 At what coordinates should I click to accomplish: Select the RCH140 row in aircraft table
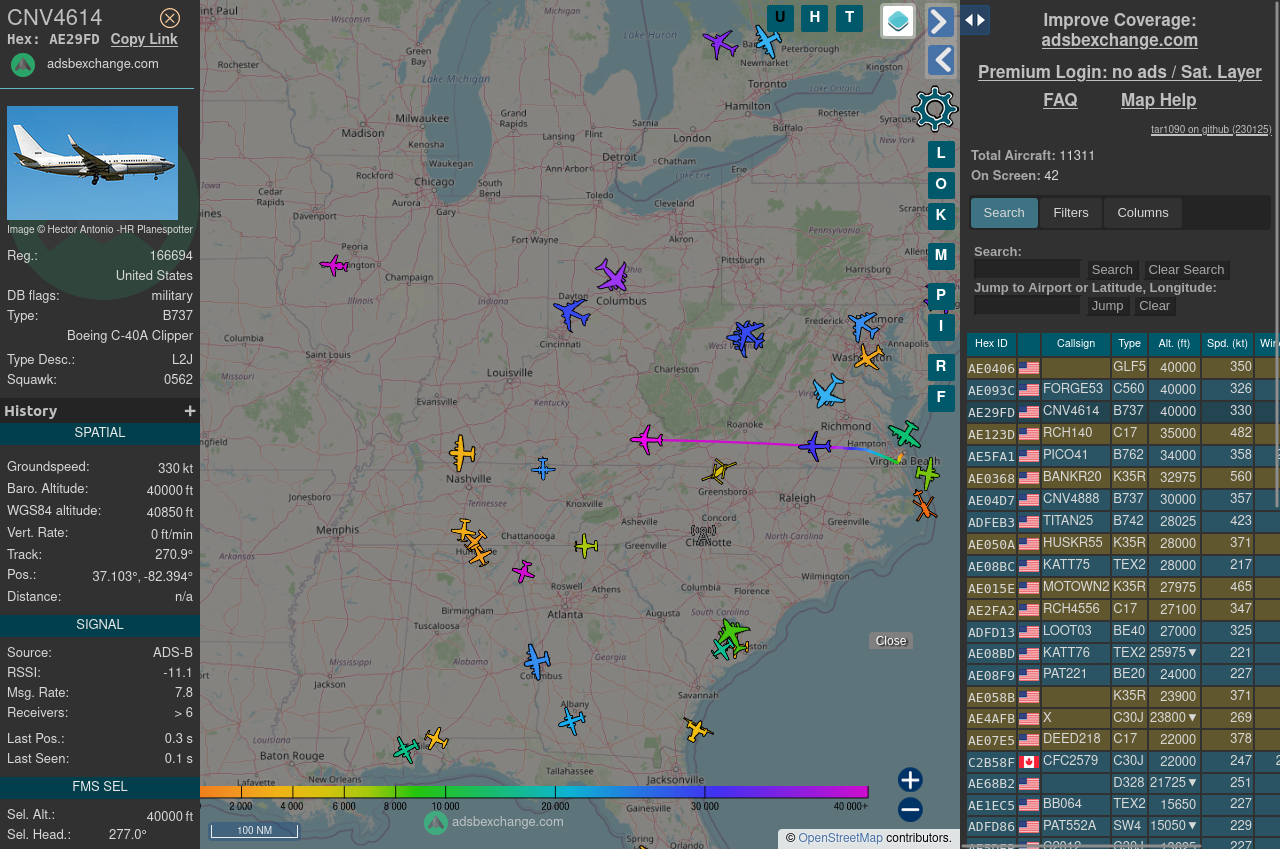(x=1123, y=434)
